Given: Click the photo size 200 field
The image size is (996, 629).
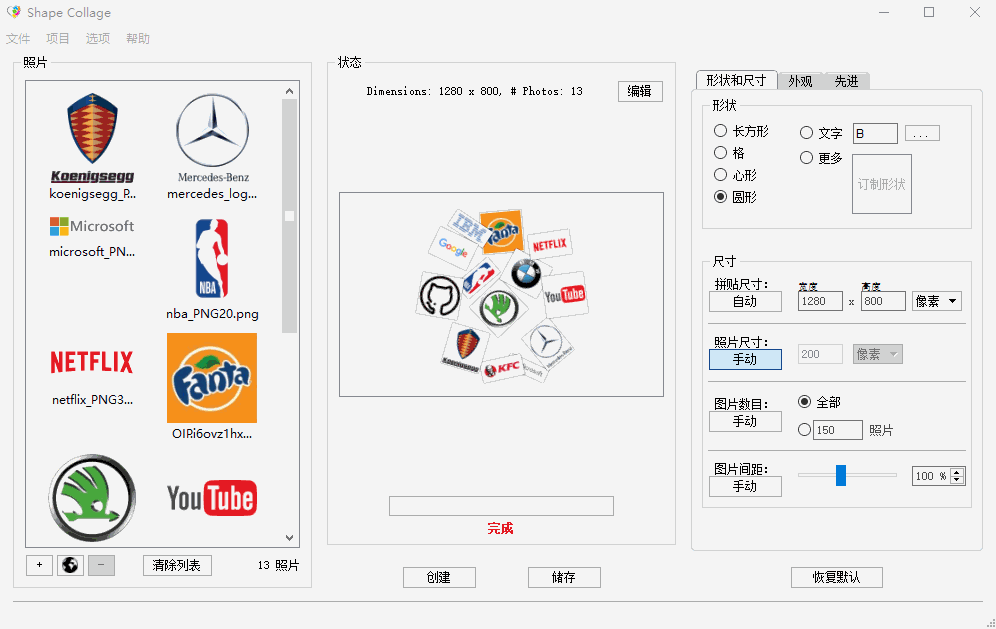Looking at the screenshot, I should [x=820, y=354].
